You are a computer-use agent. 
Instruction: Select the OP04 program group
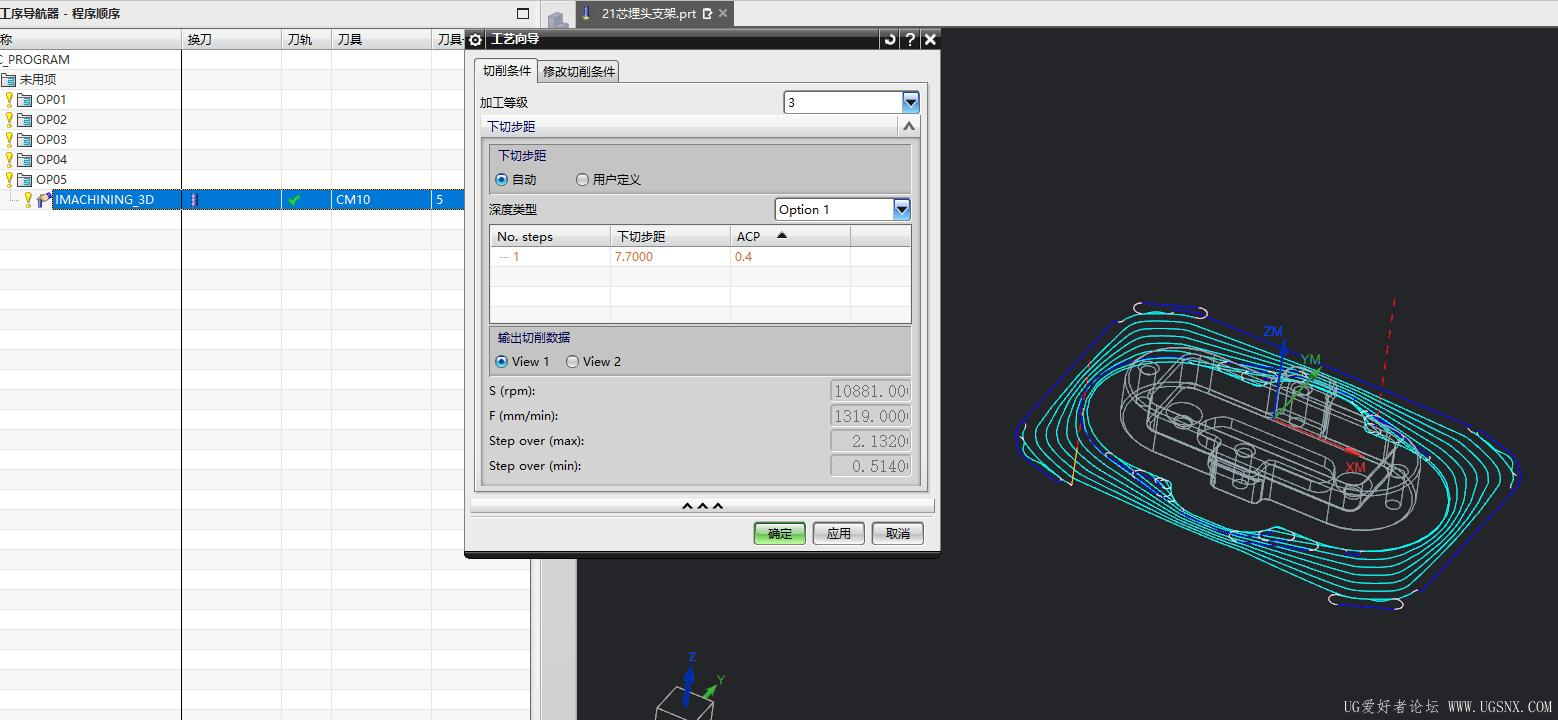coord(51,160)
